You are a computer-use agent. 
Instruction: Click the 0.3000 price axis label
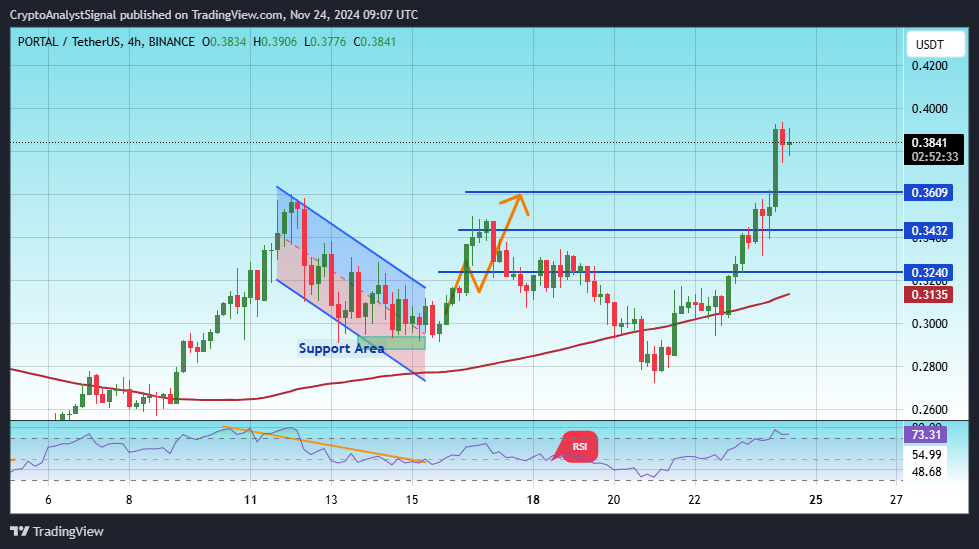pos(930,324)
